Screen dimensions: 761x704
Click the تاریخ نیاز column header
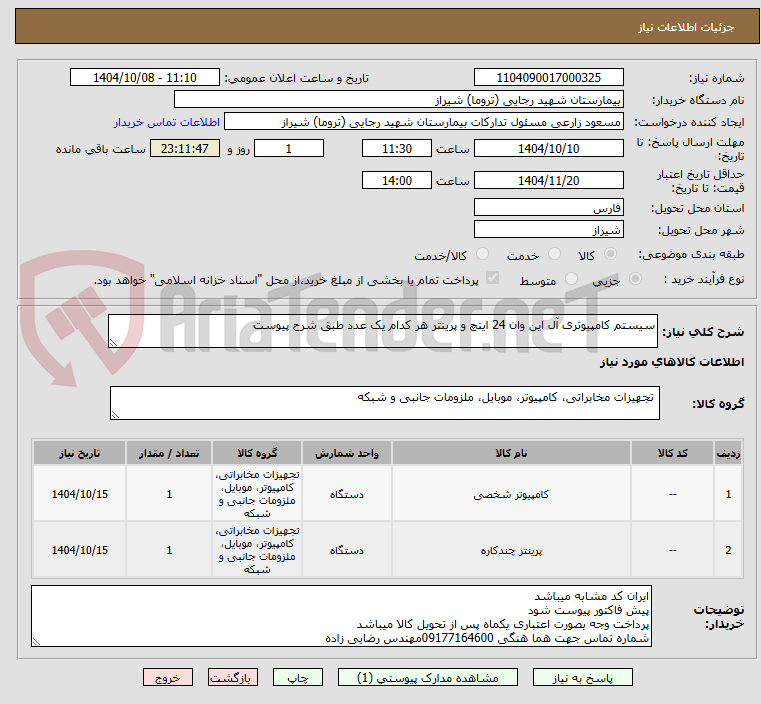[x=79, y=453]
